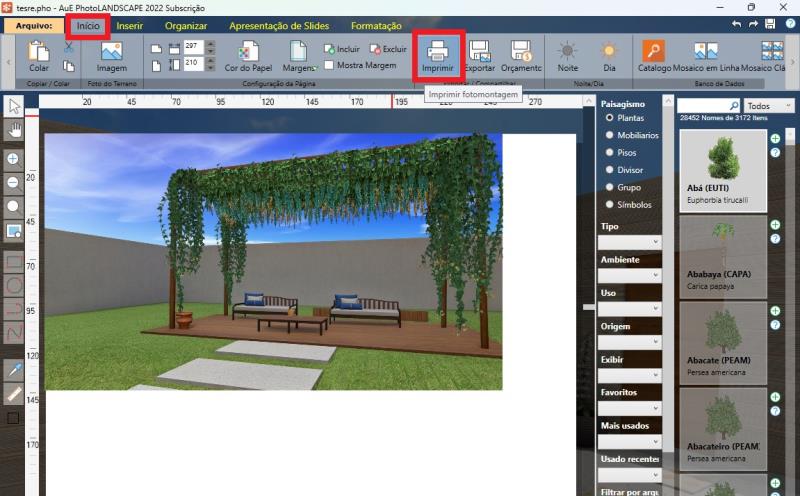Toggle the Mostra Margem checkbox

[x=329, y=65]
